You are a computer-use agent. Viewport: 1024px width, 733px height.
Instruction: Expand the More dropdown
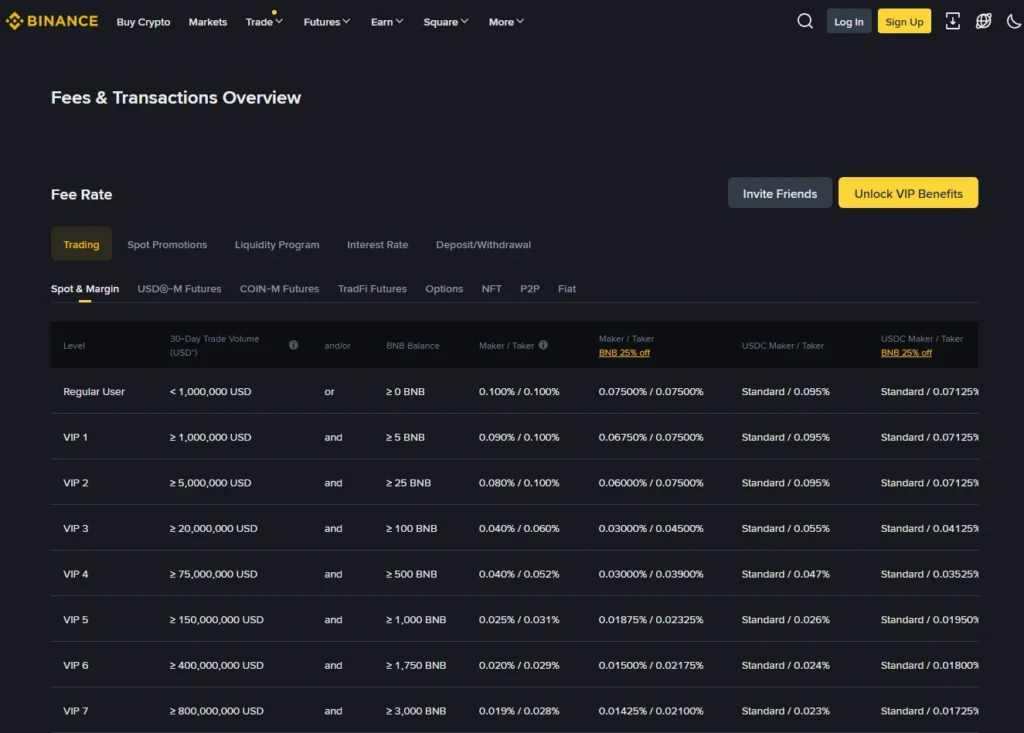click(506, 22)
